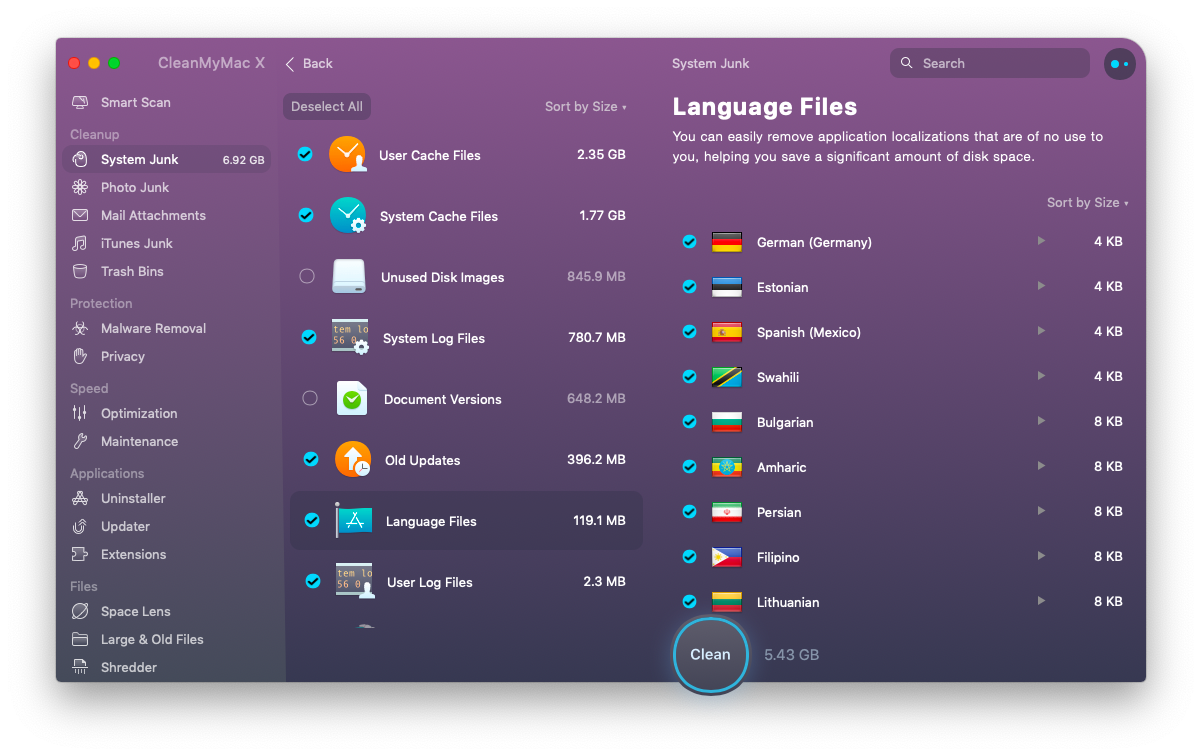Expand the Persian row arrow
The height and width of the screenshot is (756, 1202).
point(1041,511)
